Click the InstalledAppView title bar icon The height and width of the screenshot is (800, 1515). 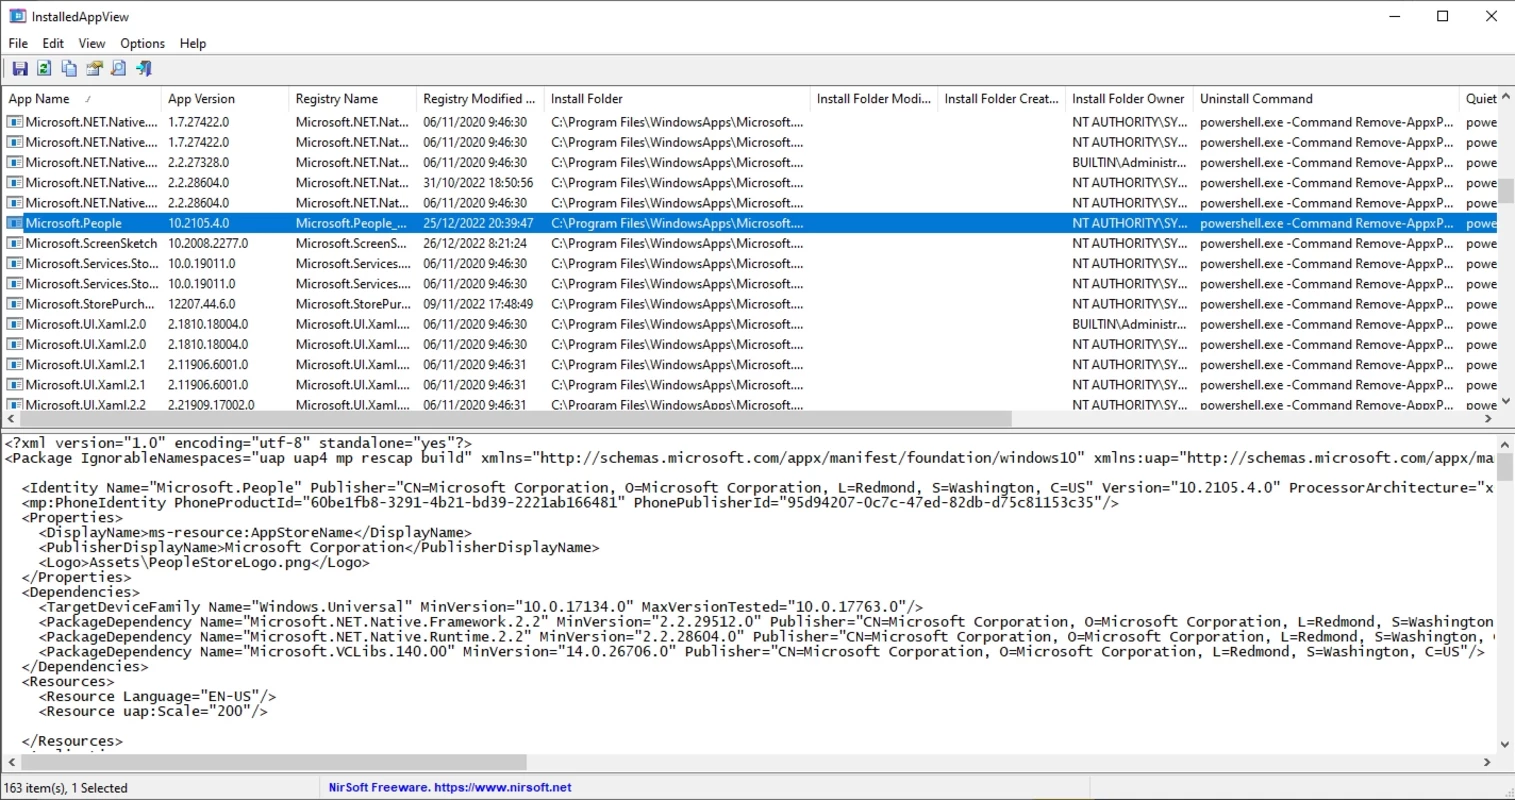(x=17, y=16)
